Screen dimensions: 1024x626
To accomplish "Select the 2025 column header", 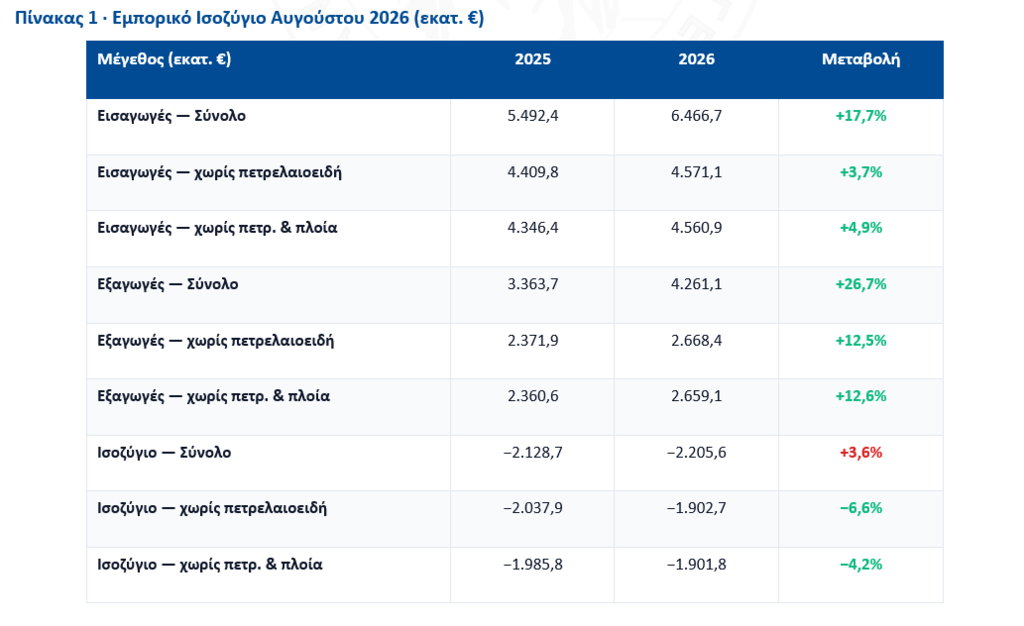I will click(532, 59).
